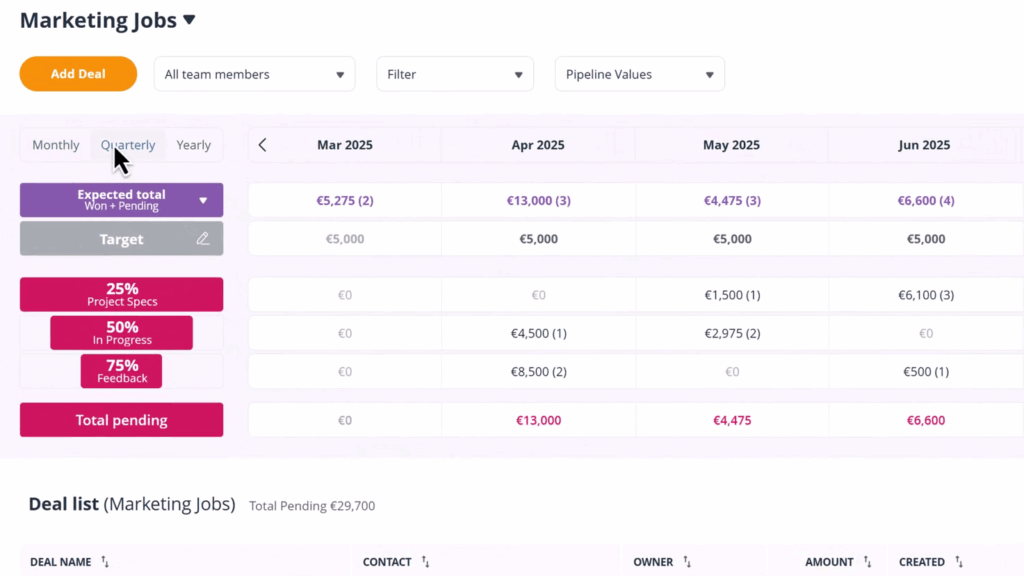This screenshot has height=576, width=1024.
Task: Click the Total pending row label
Action: coord(121,419)
